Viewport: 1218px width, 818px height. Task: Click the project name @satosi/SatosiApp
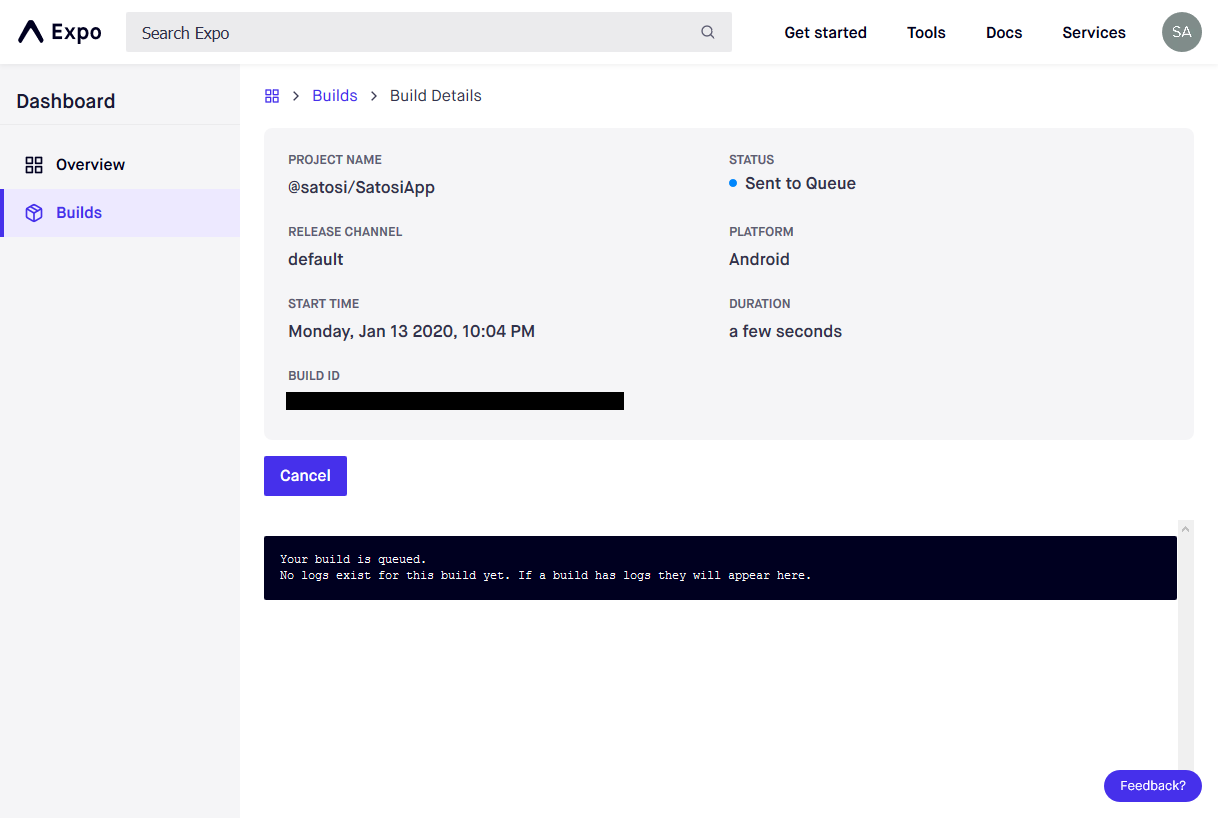click(x=361, y=187)
